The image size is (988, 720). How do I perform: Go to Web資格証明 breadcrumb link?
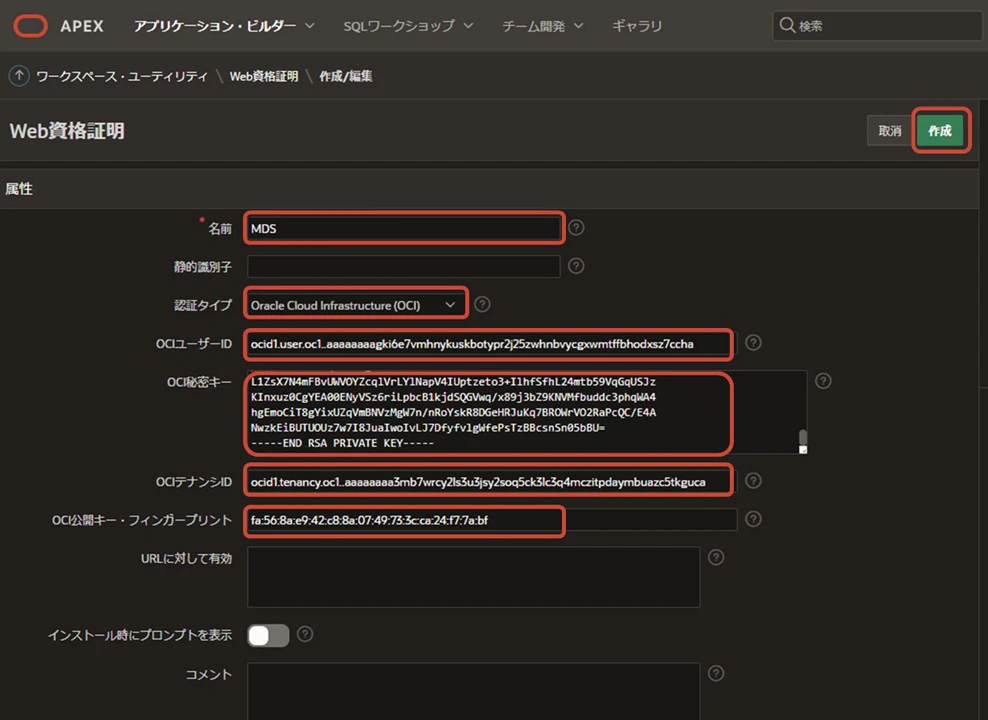pos(264,76)
